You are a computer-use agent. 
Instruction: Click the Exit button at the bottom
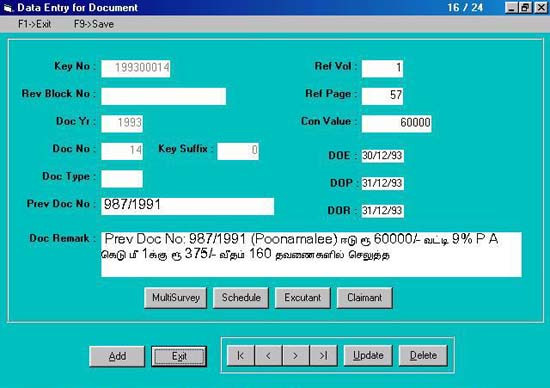tap(179, 356)
